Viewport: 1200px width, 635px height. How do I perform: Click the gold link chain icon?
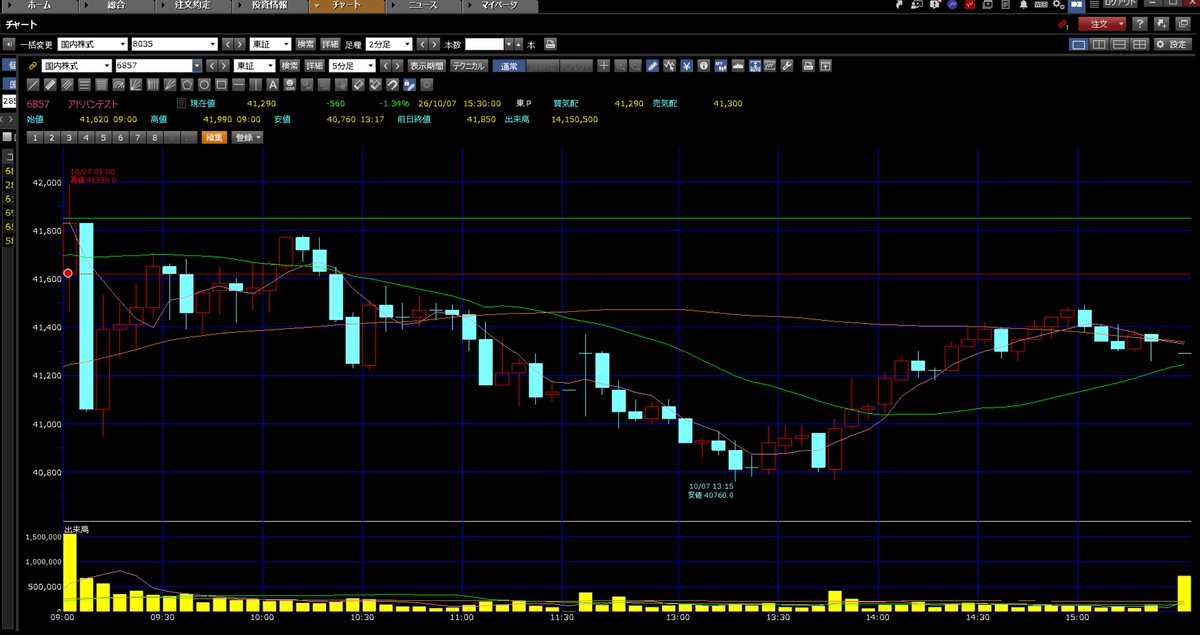click(x=32, y=66)
